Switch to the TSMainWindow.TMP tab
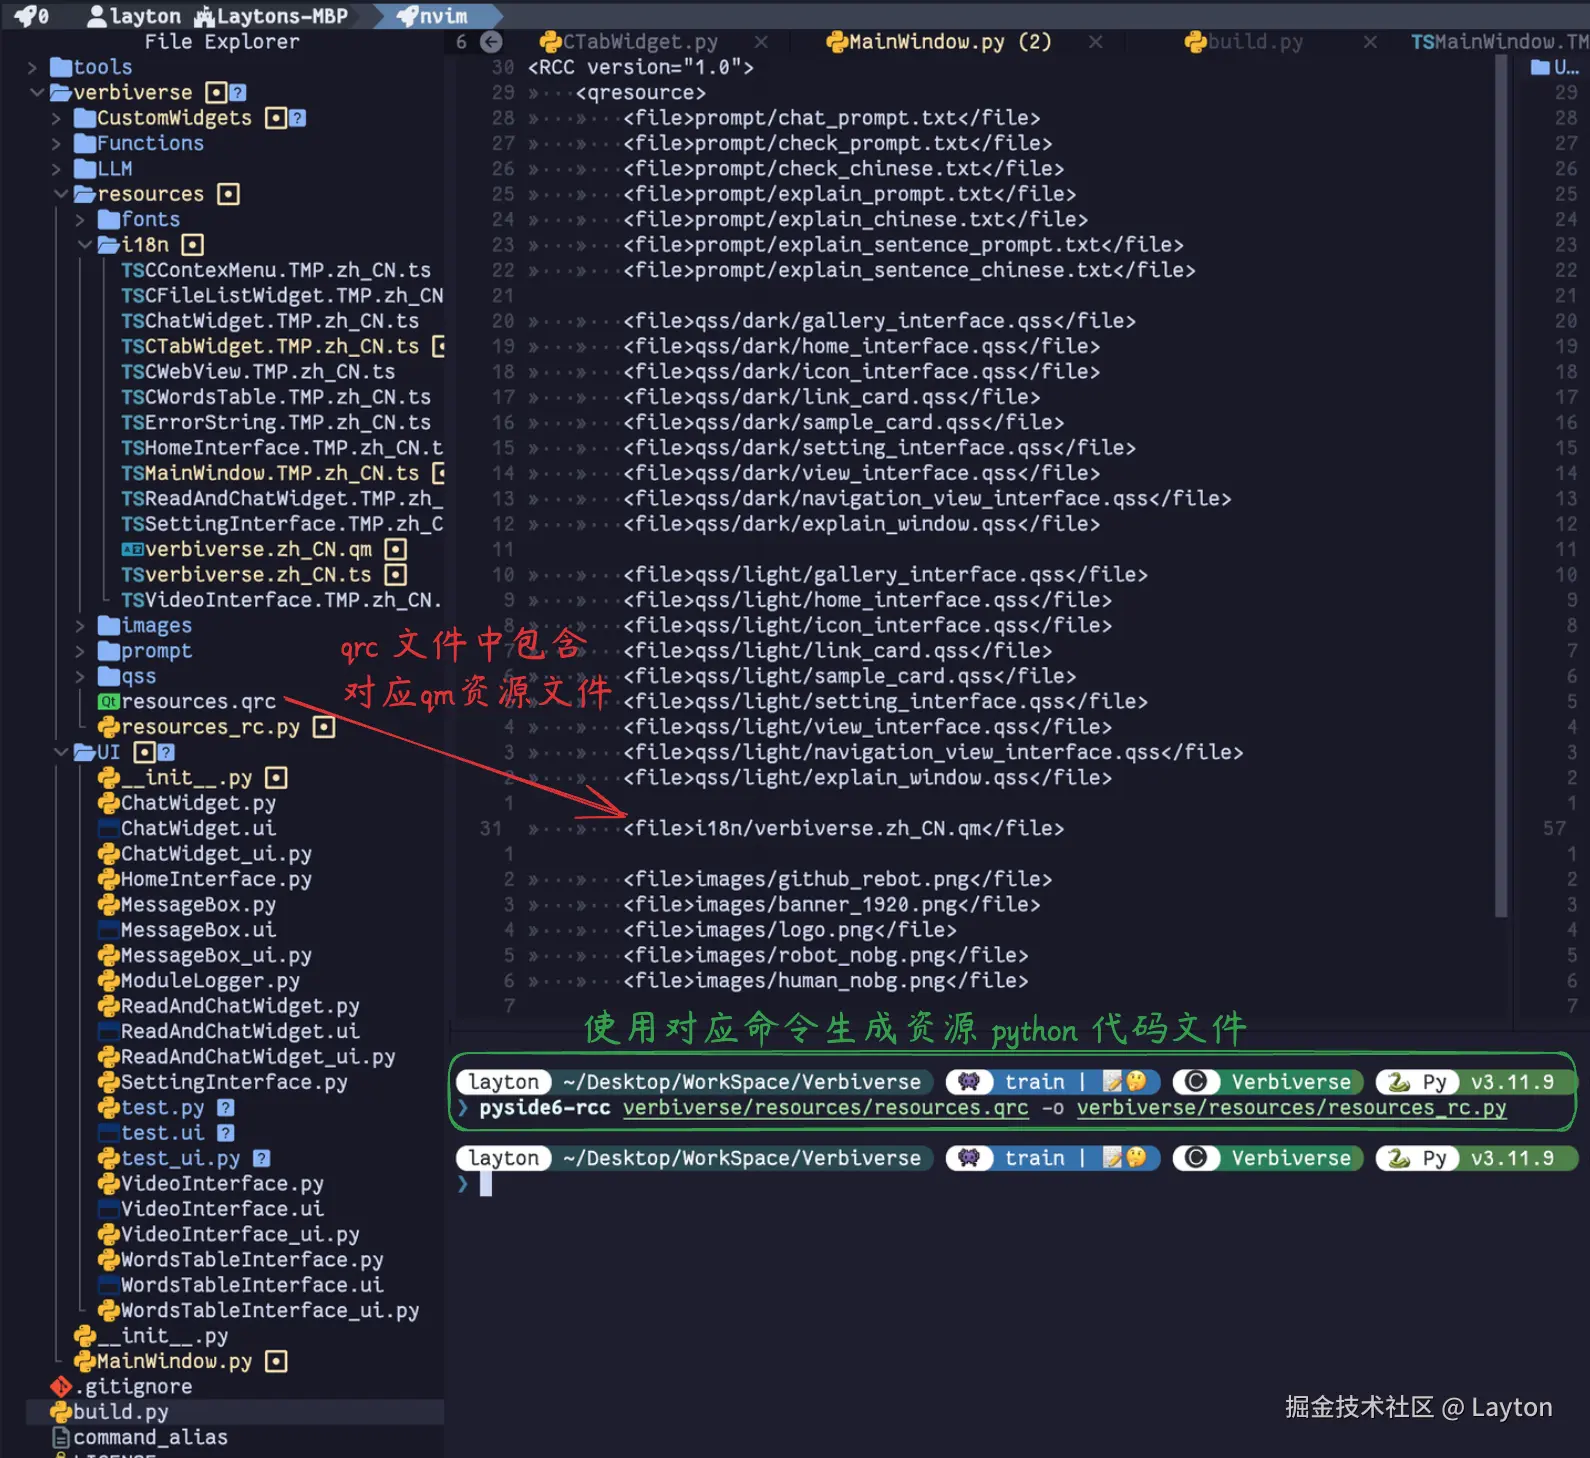Viewport: 1590px width, 1458px height. click(x=1499, y=42)
